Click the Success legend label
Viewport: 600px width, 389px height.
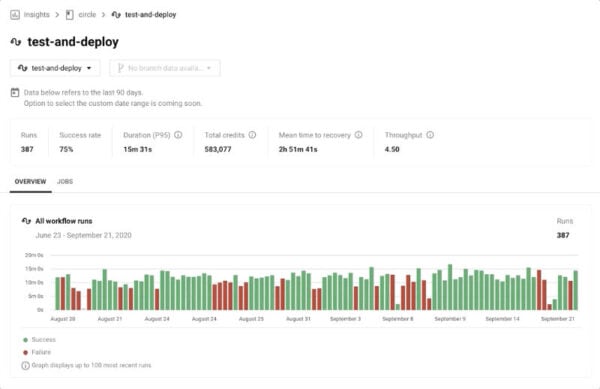pyautogui.click(x=44, y=340)
